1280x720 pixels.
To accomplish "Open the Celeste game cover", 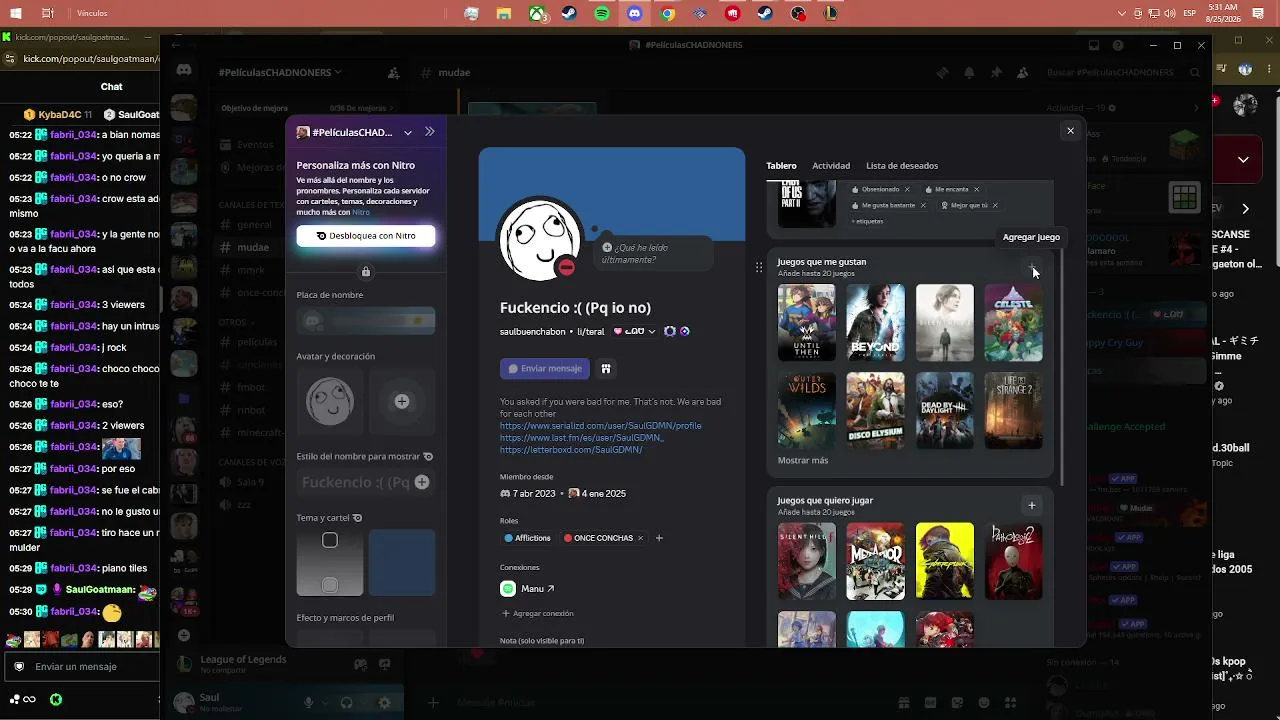I will pos(1014,323).
